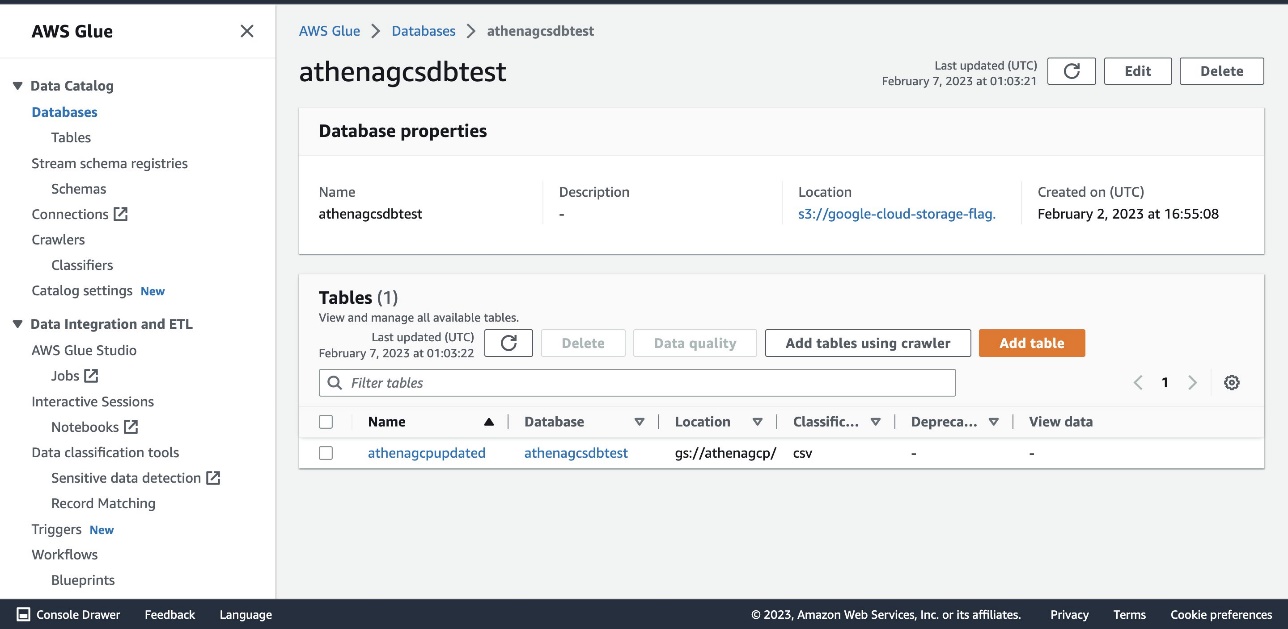Open AWS Glue Studio
The width and height of the screenshot is (1288, 629).
84,350
